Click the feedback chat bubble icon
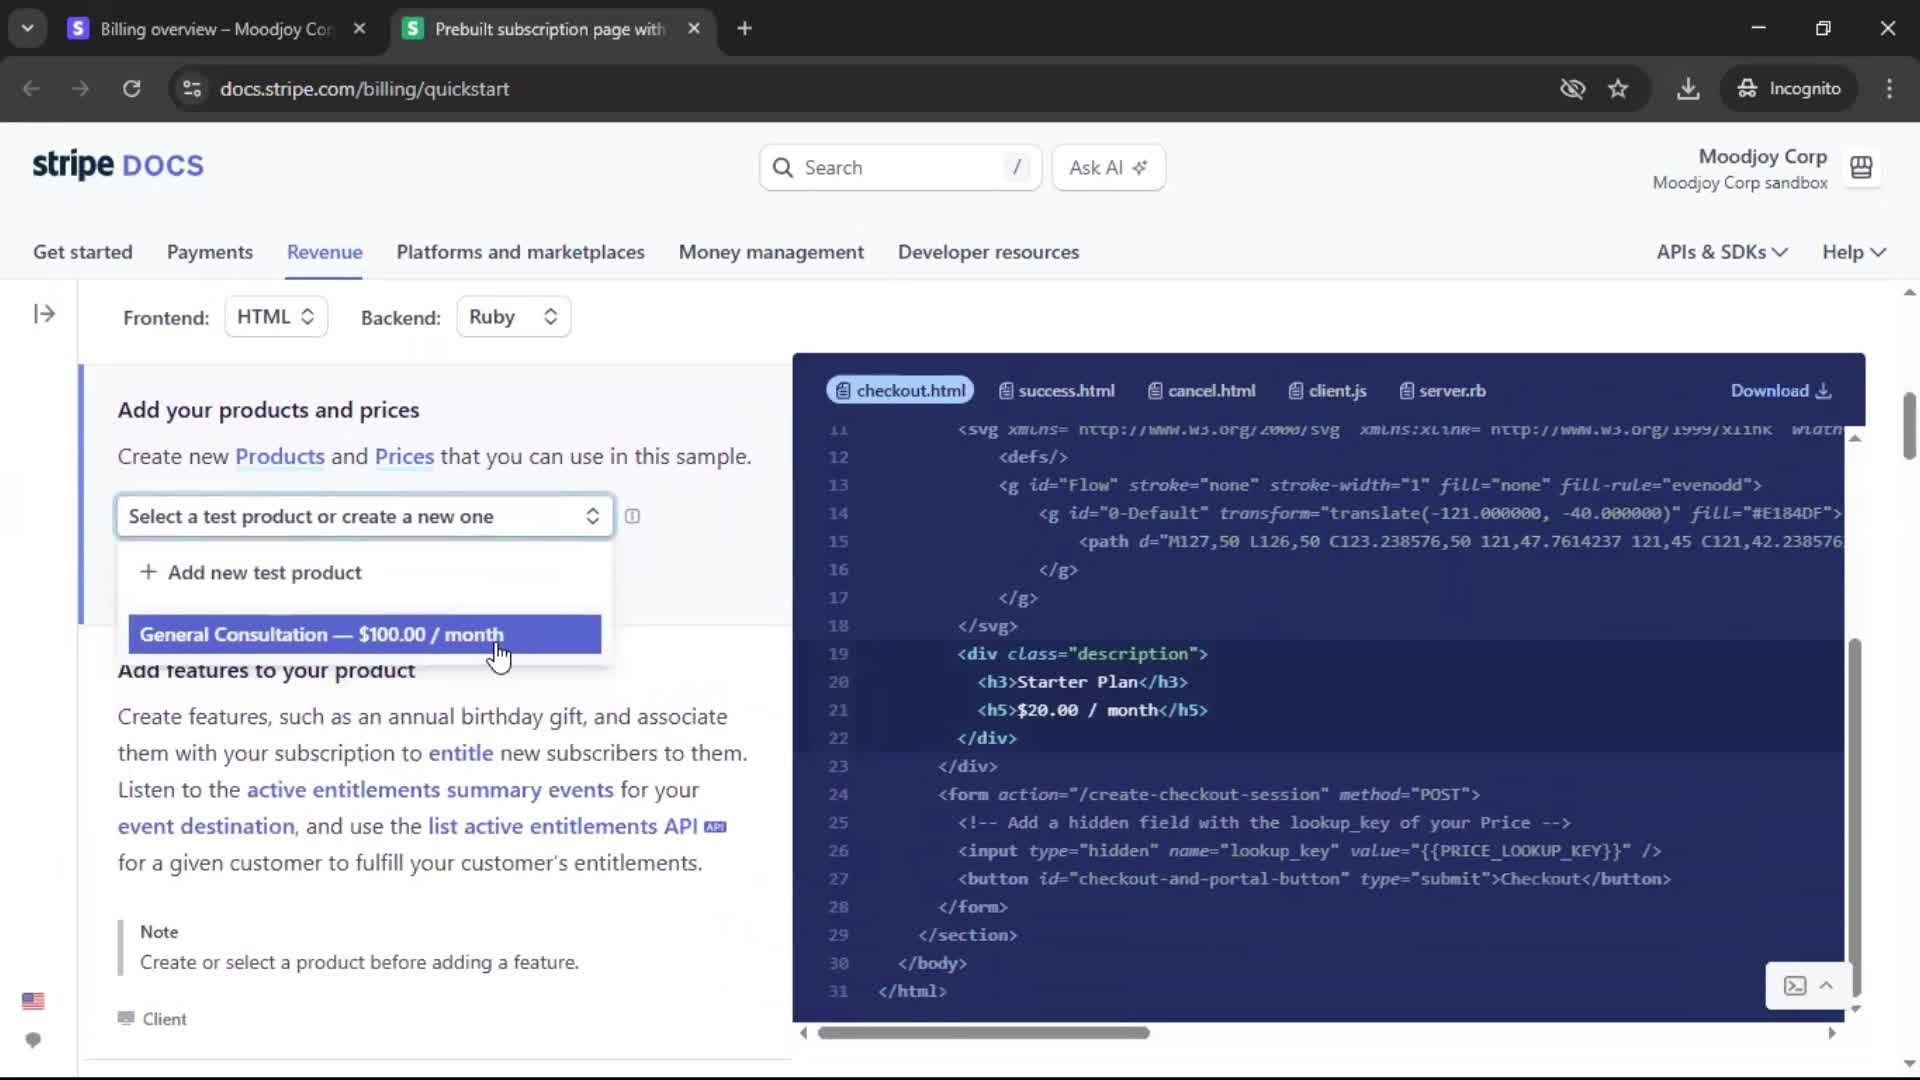The height and width of the screenshot is (1080, 1920). [33, 1040]
